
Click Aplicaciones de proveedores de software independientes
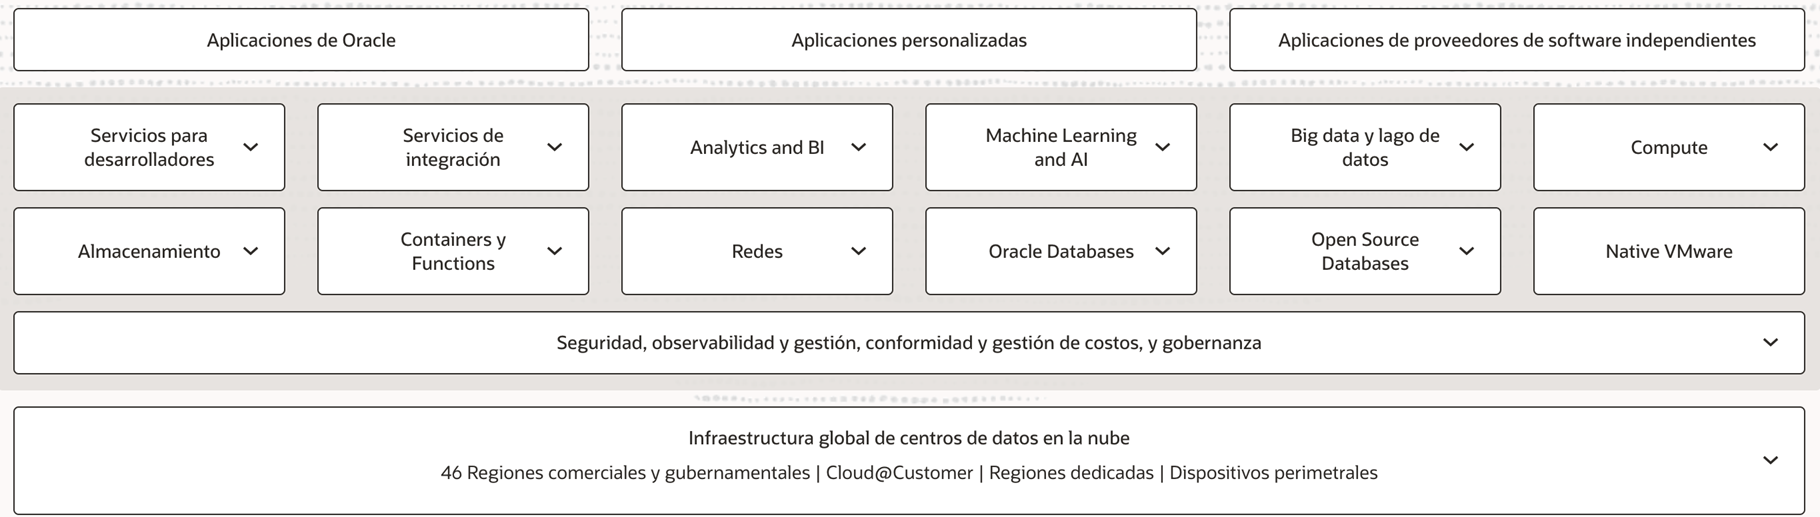[x=1516, y=40]
